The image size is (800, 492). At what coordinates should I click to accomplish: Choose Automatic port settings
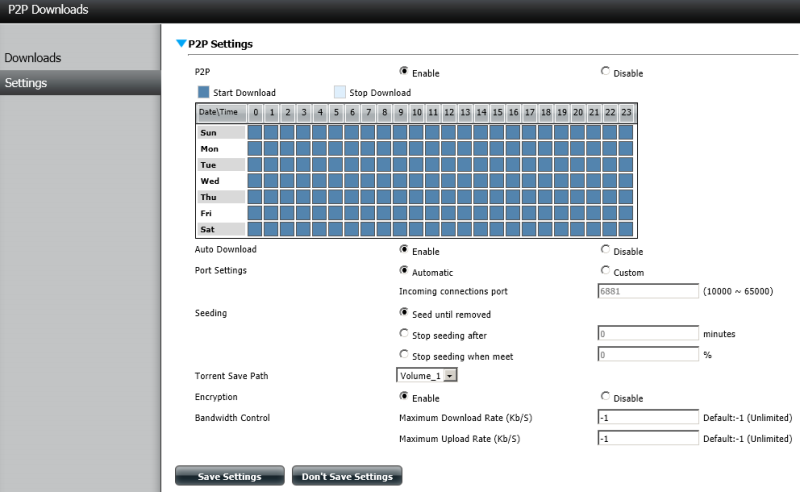click(404, 270)
